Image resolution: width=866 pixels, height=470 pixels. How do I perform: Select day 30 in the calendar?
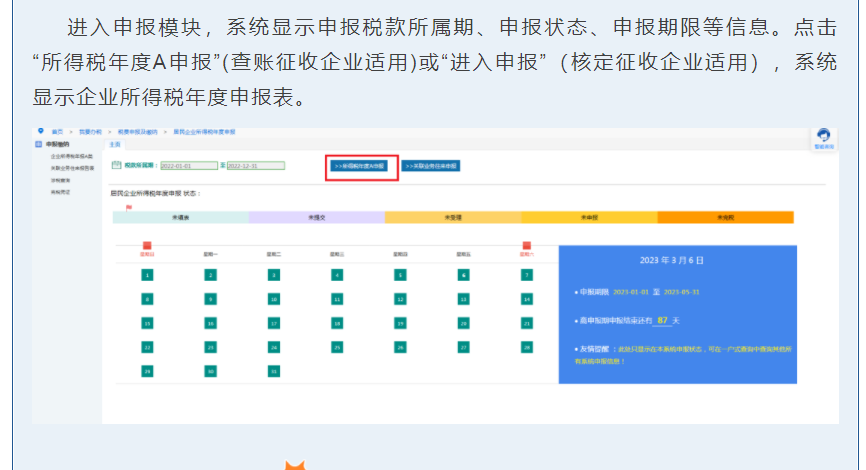pyautogui.click(x=210, y=372)
